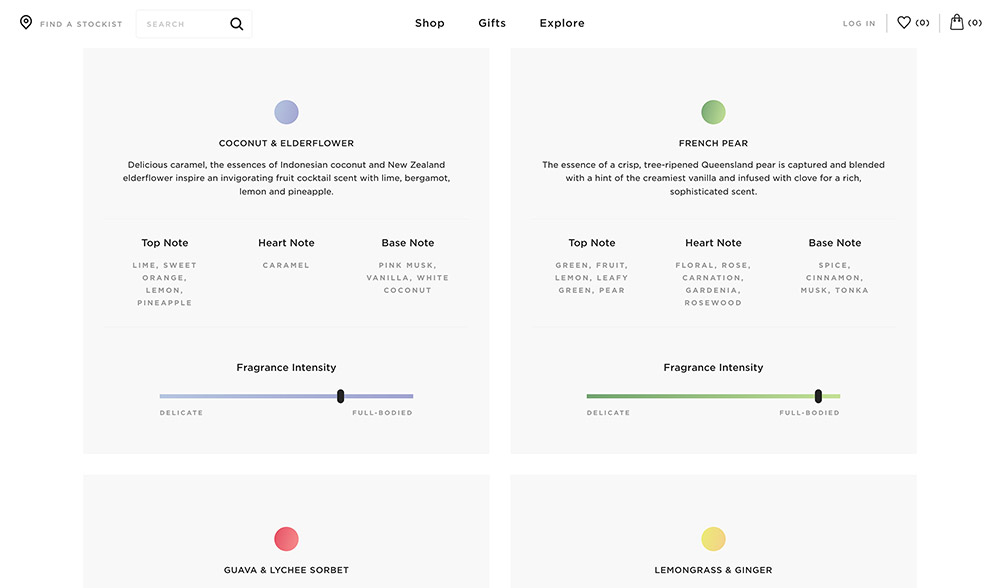1000x588 pixels.
Task: Click the Log In link
Action: 859,23
